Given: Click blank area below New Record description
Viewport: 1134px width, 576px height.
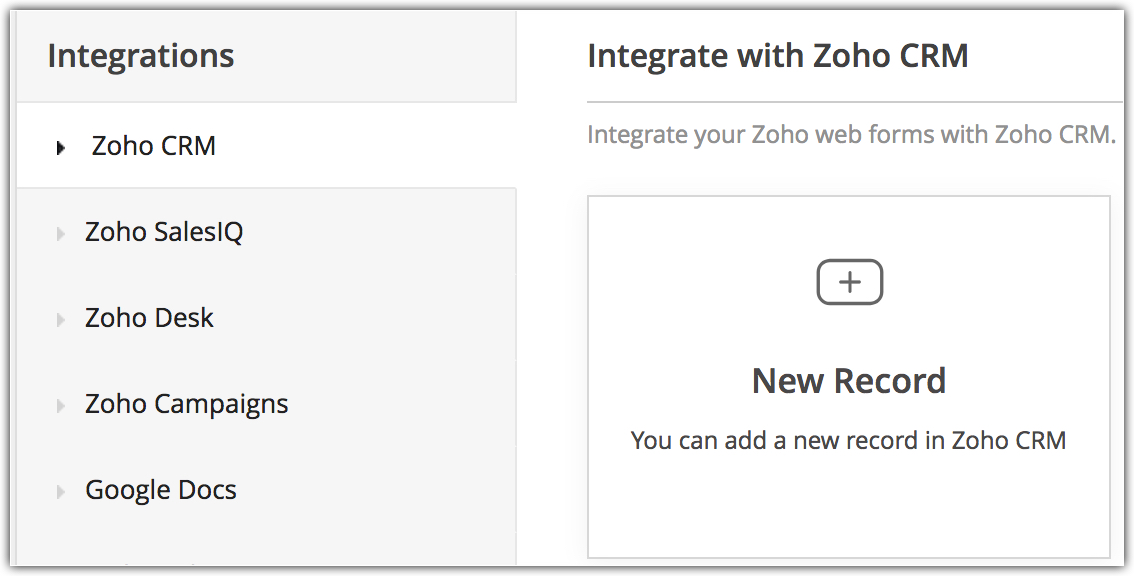Looking at the screenshot, I should pos(848,505).
